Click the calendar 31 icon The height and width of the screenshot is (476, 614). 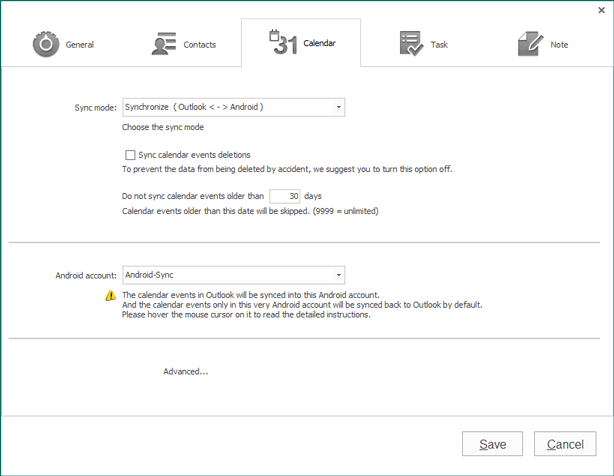283,42
